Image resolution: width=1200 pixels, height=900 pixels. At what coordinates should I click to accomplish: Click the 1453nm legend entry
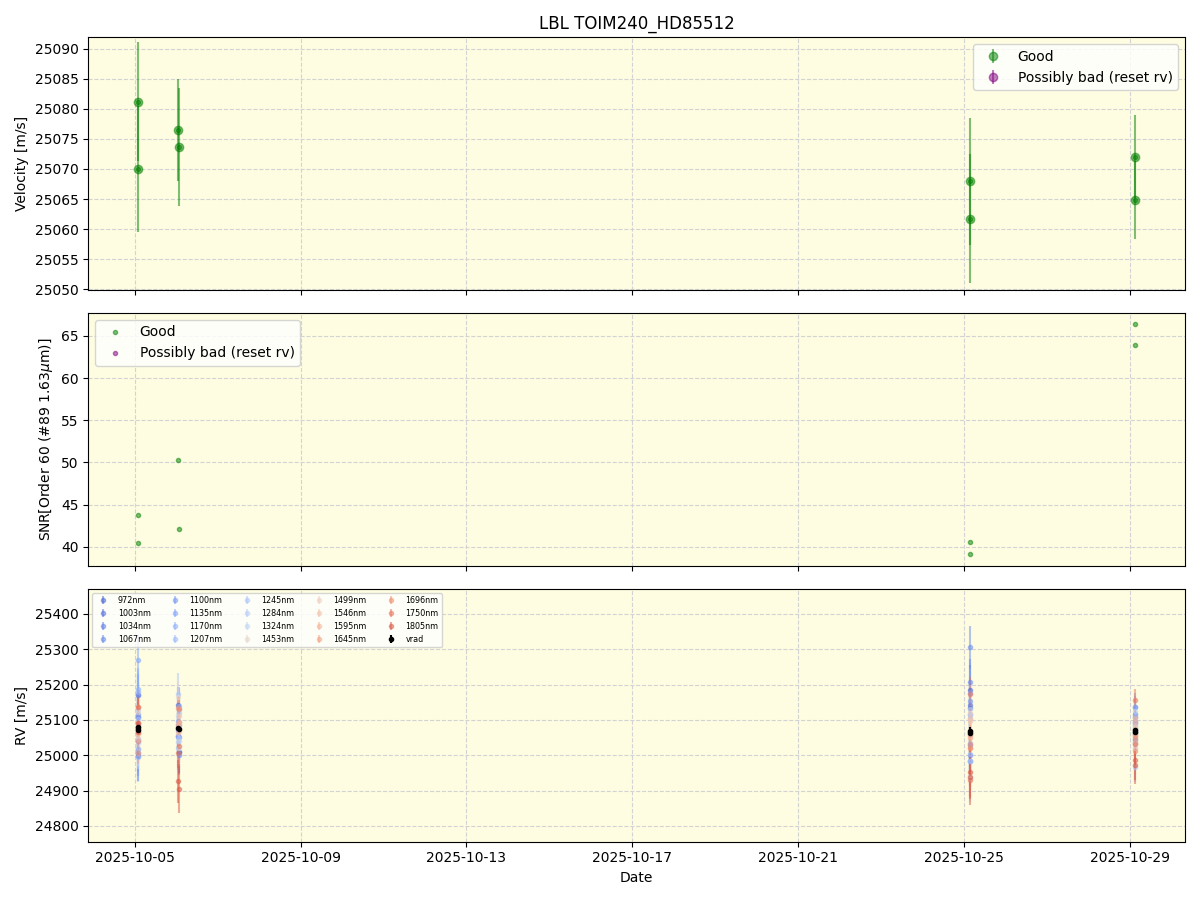click(268, 639)
